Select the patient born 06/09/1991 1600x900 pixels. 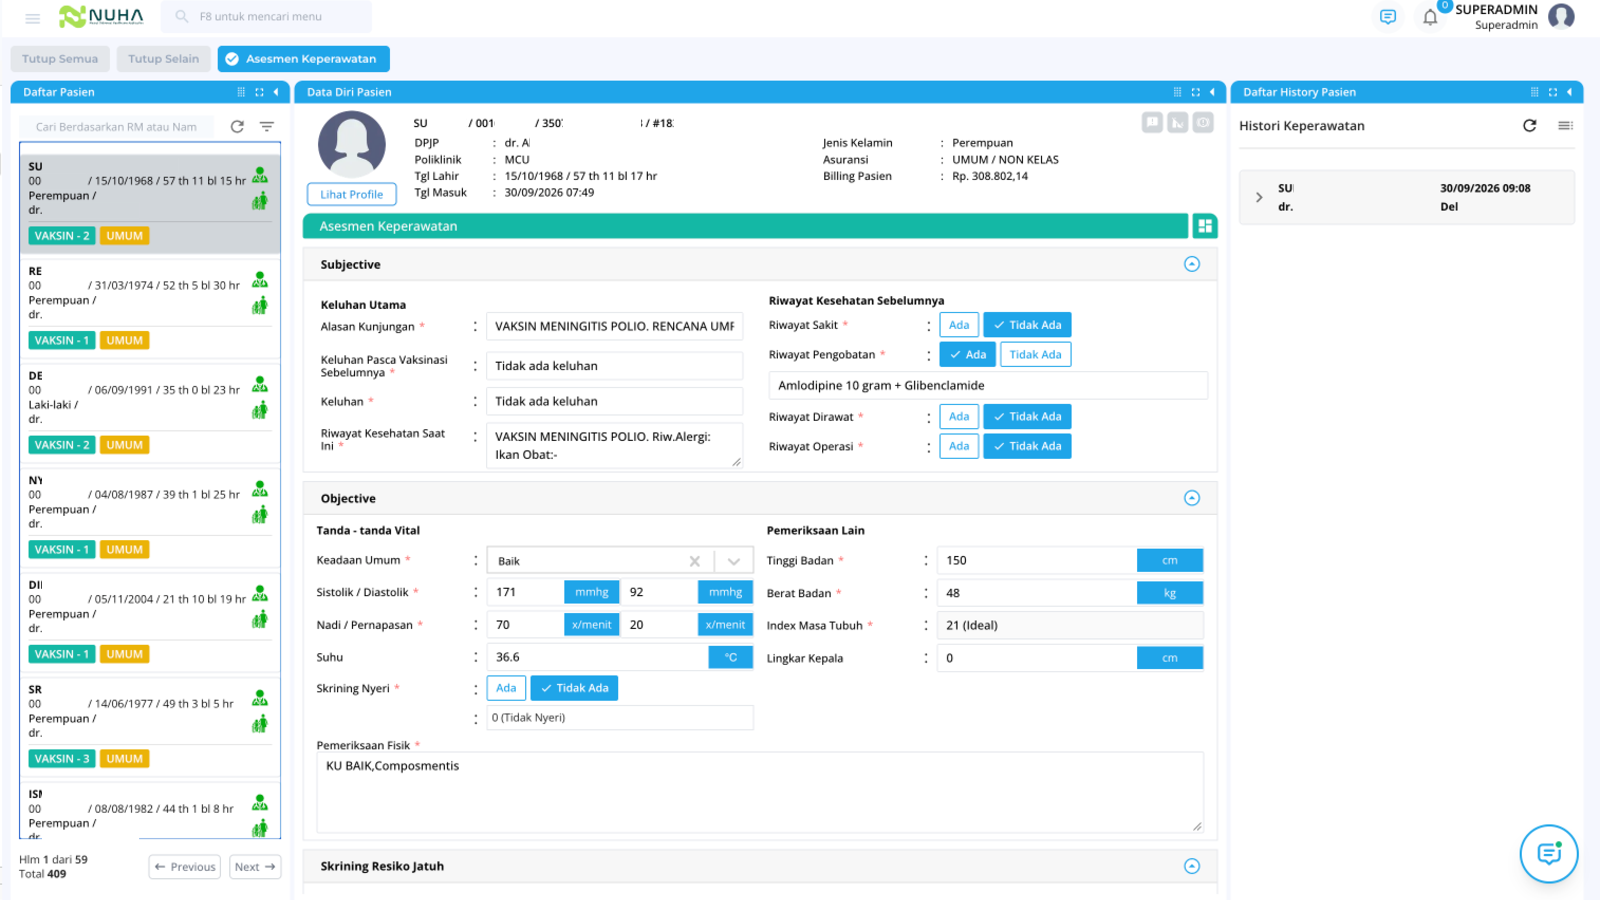[150, 411]
